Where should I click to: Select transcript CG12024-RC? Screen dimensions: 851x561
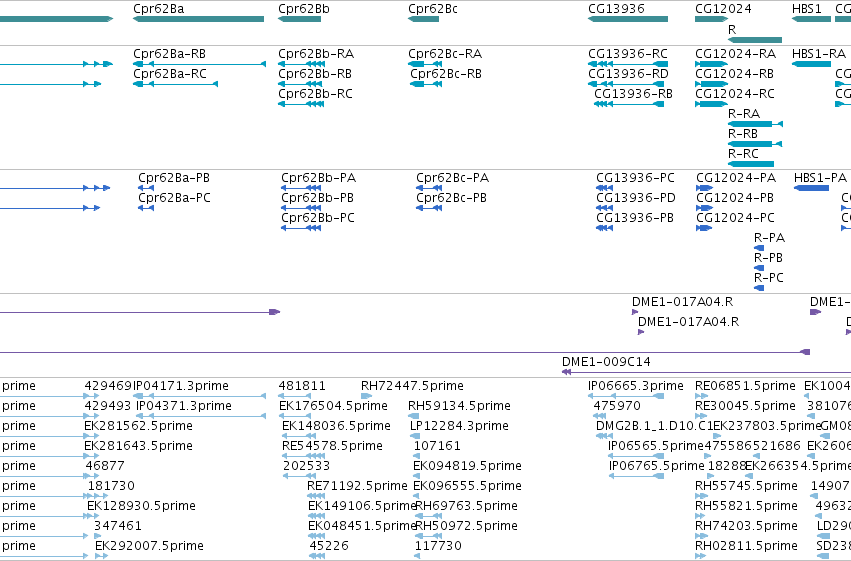pos(735,94)
